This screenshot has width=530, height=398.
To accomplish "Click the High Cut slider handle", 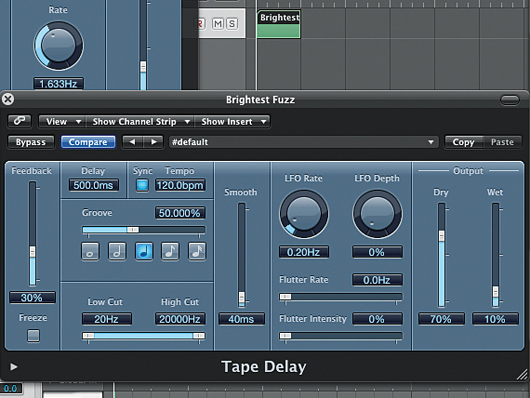I will tap(199, 335).
